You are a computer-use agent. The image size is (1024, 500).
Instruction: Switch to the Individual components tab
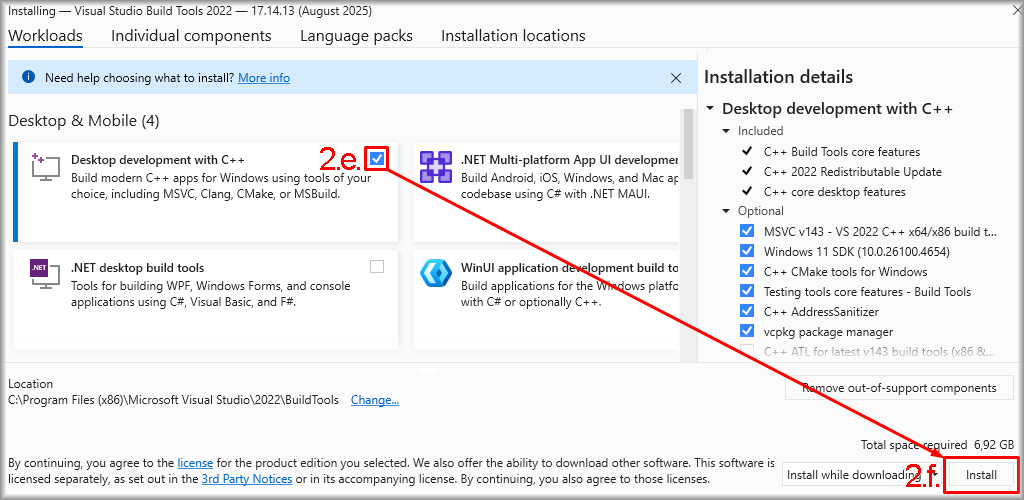(191, 36)
